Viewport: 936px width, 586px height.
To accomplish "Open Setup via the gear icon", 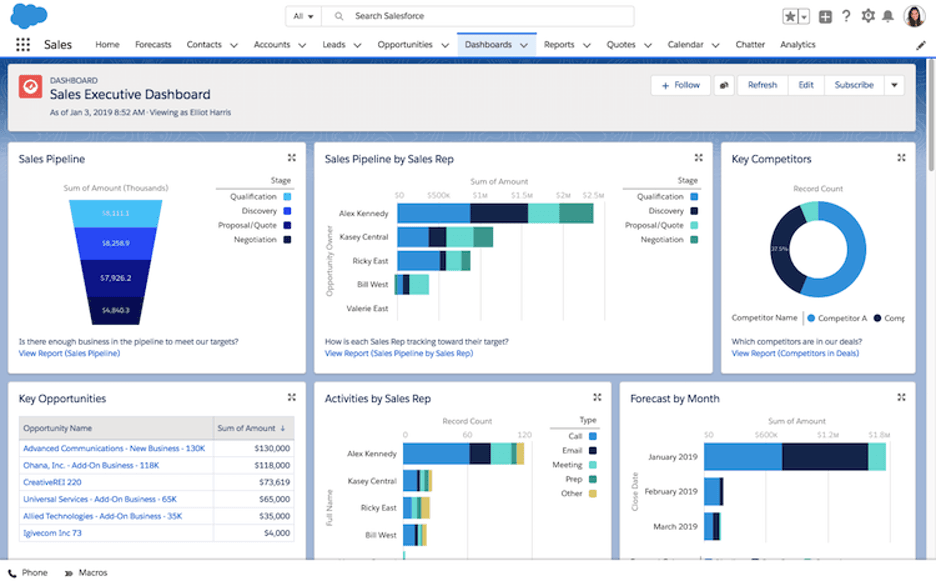I will 867,15.
